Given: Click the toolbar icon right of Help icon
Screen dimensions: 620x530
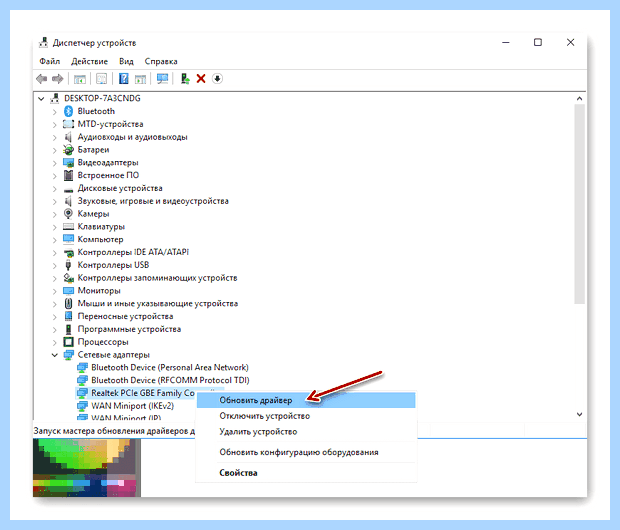Looking at the screenshot, I should (x=140, y=79).
